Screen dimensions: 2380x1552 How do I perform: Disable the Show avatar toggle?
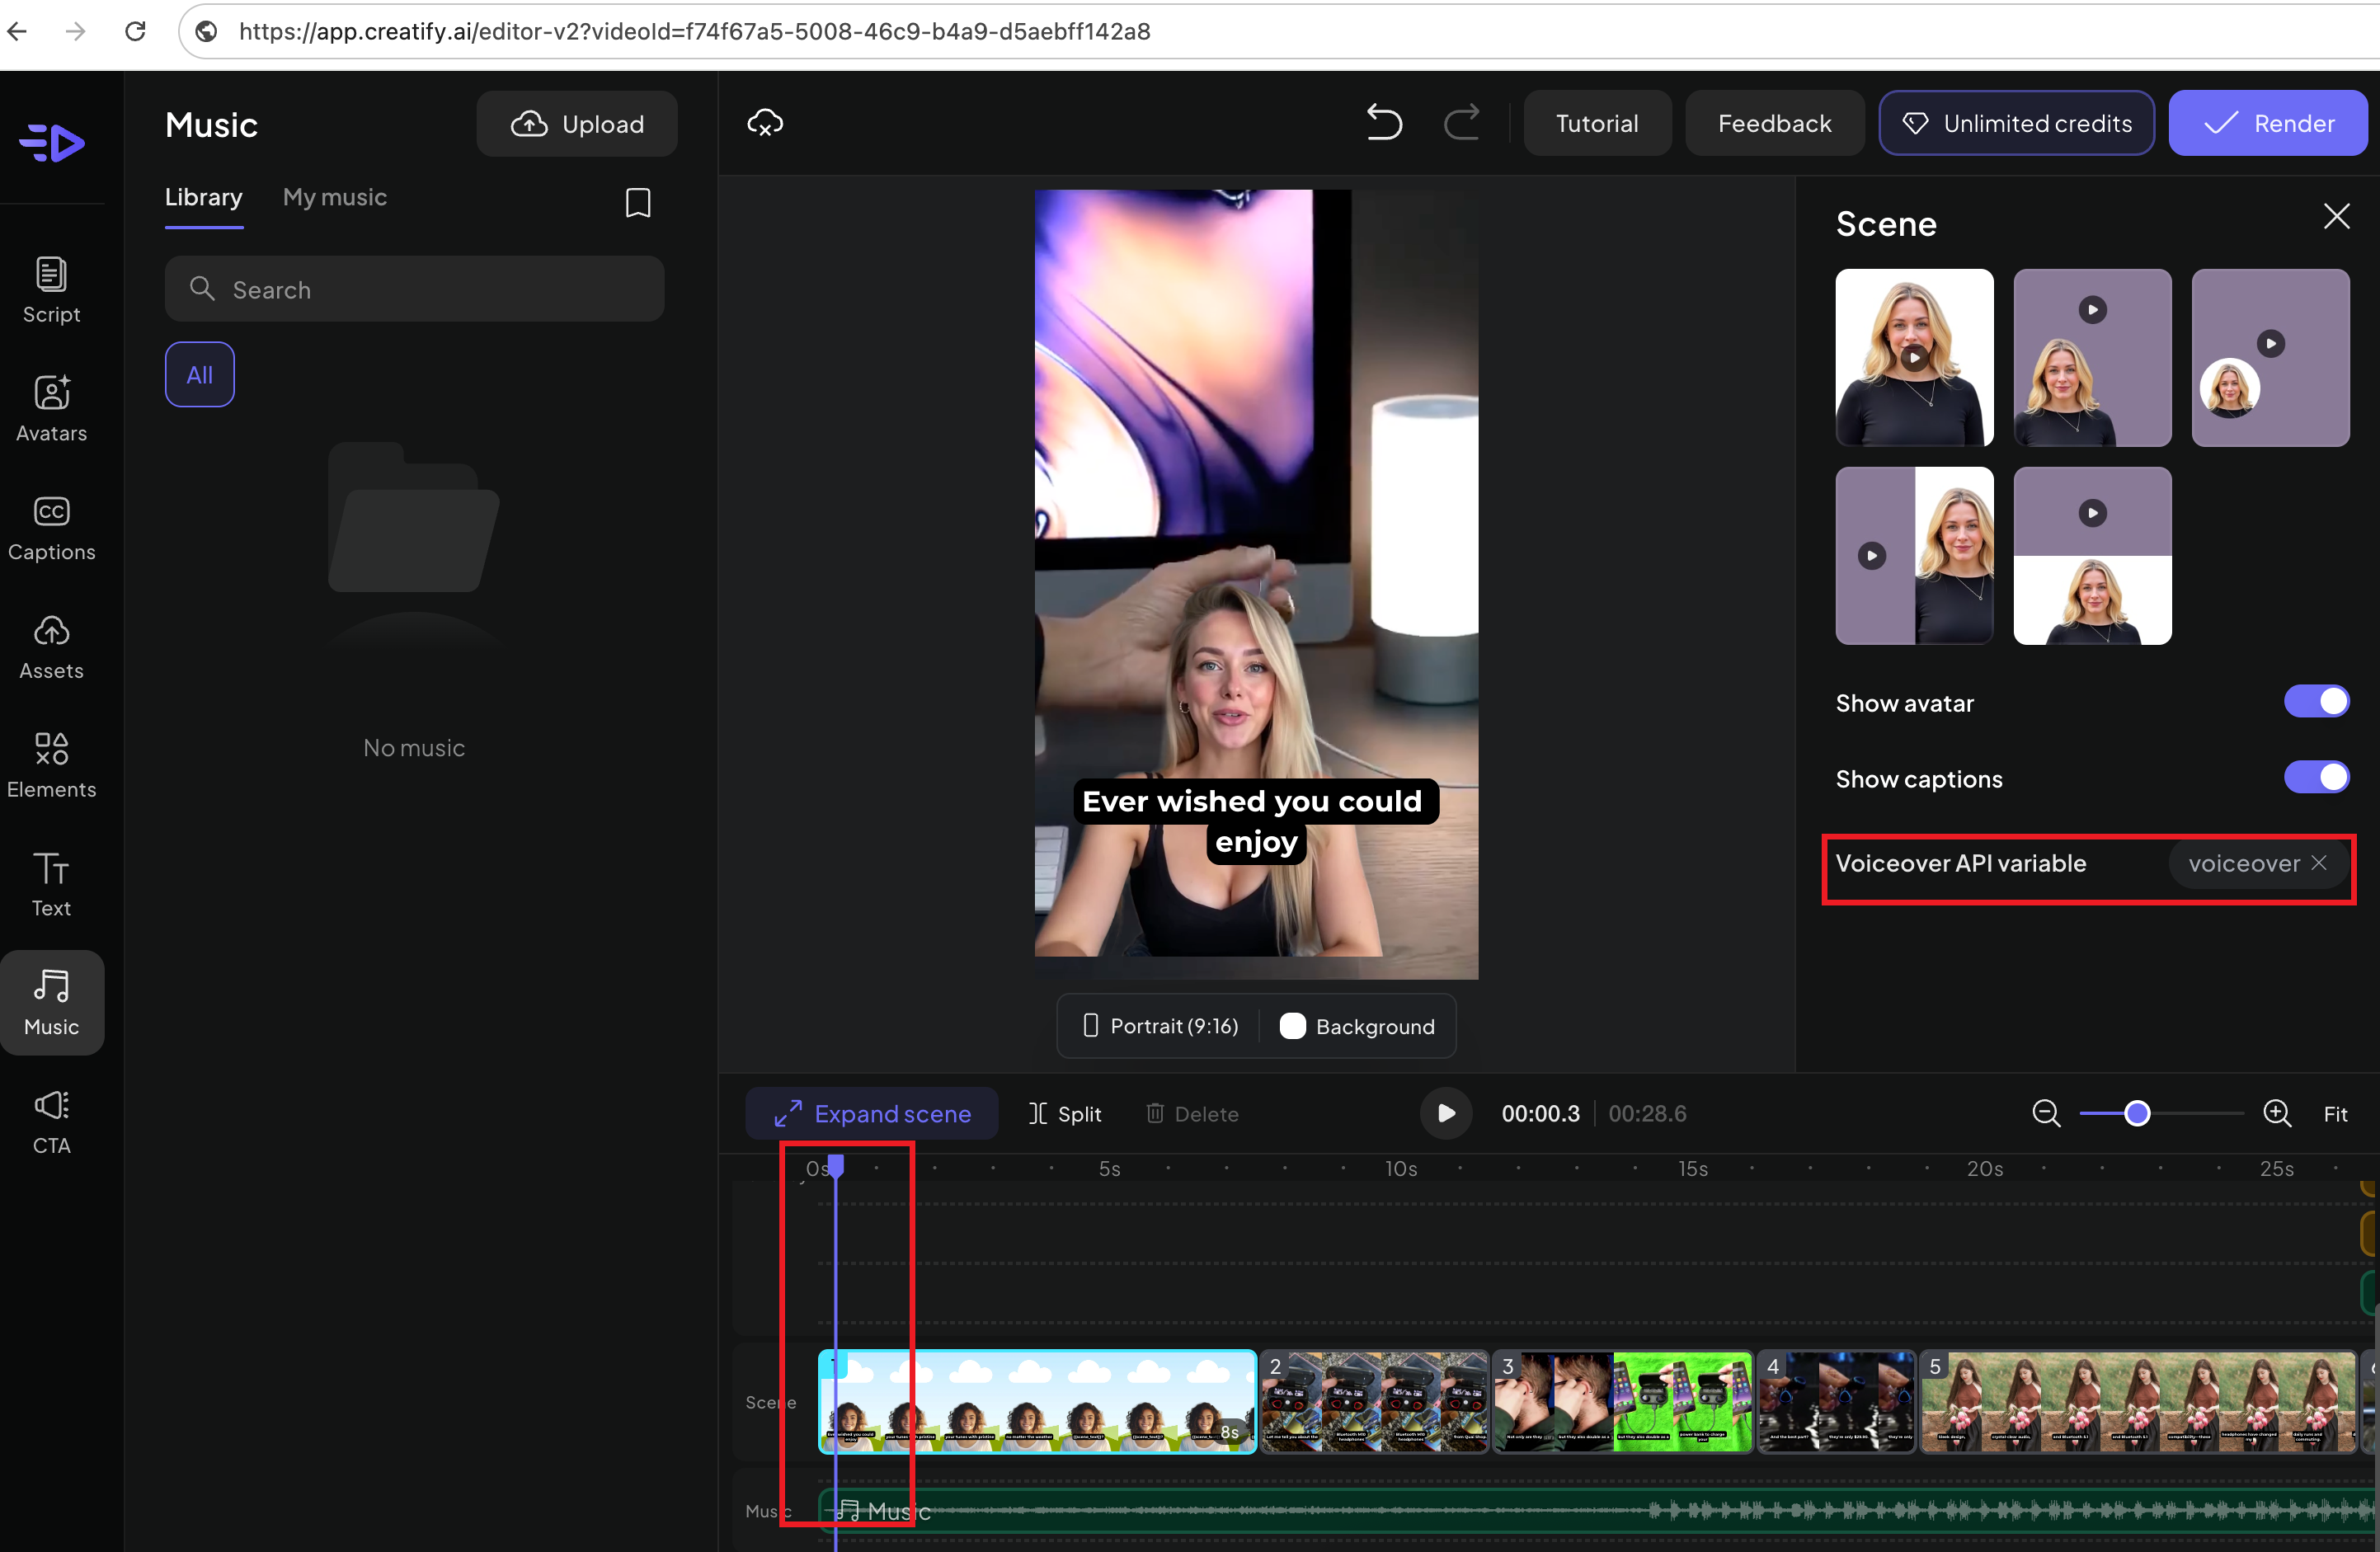[2317, 701]
